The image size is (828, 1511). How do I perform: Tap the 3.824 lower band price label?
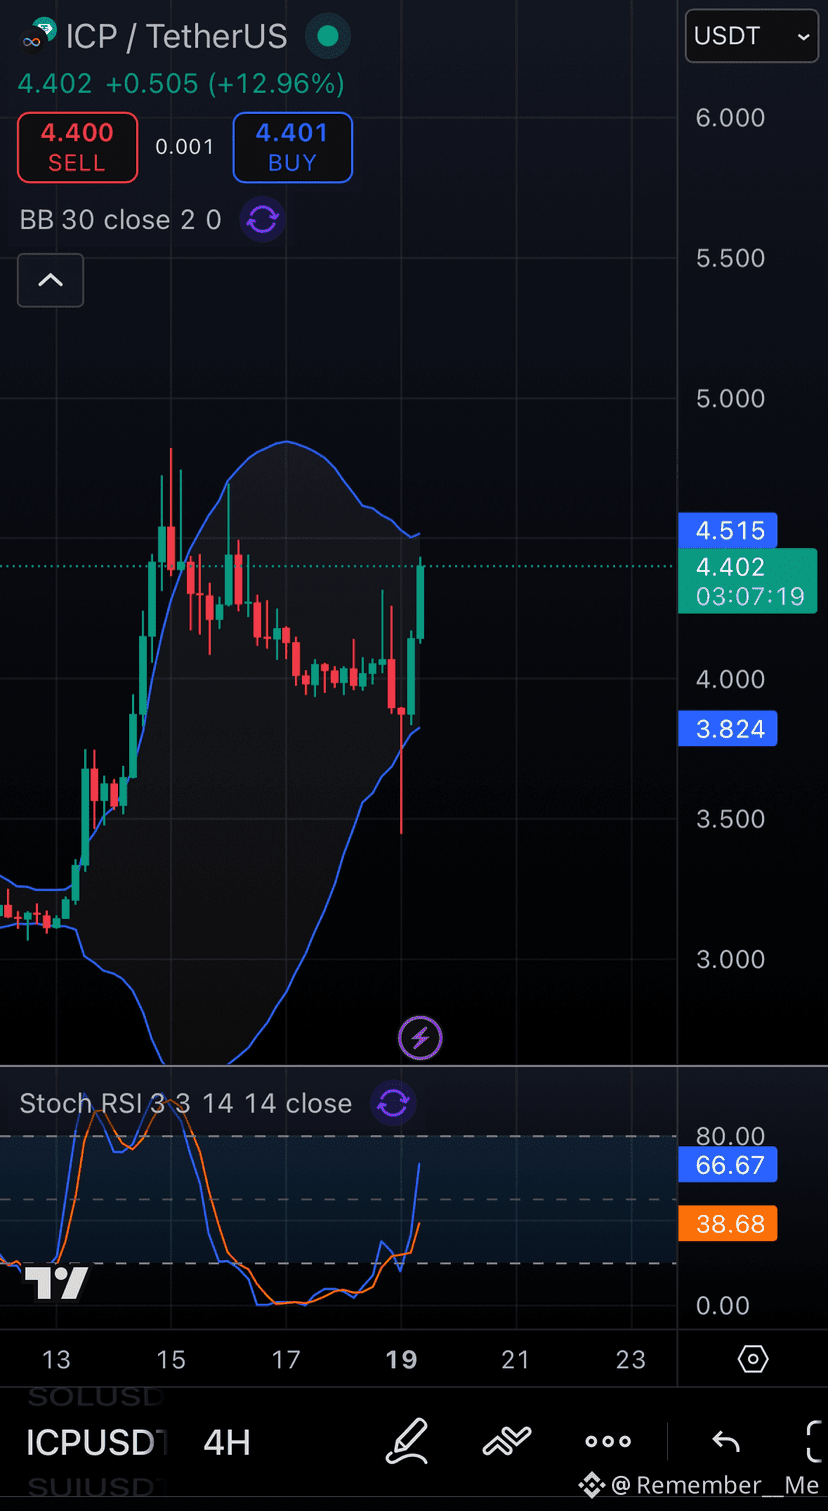pyautogui.click(x=728, y=729)
